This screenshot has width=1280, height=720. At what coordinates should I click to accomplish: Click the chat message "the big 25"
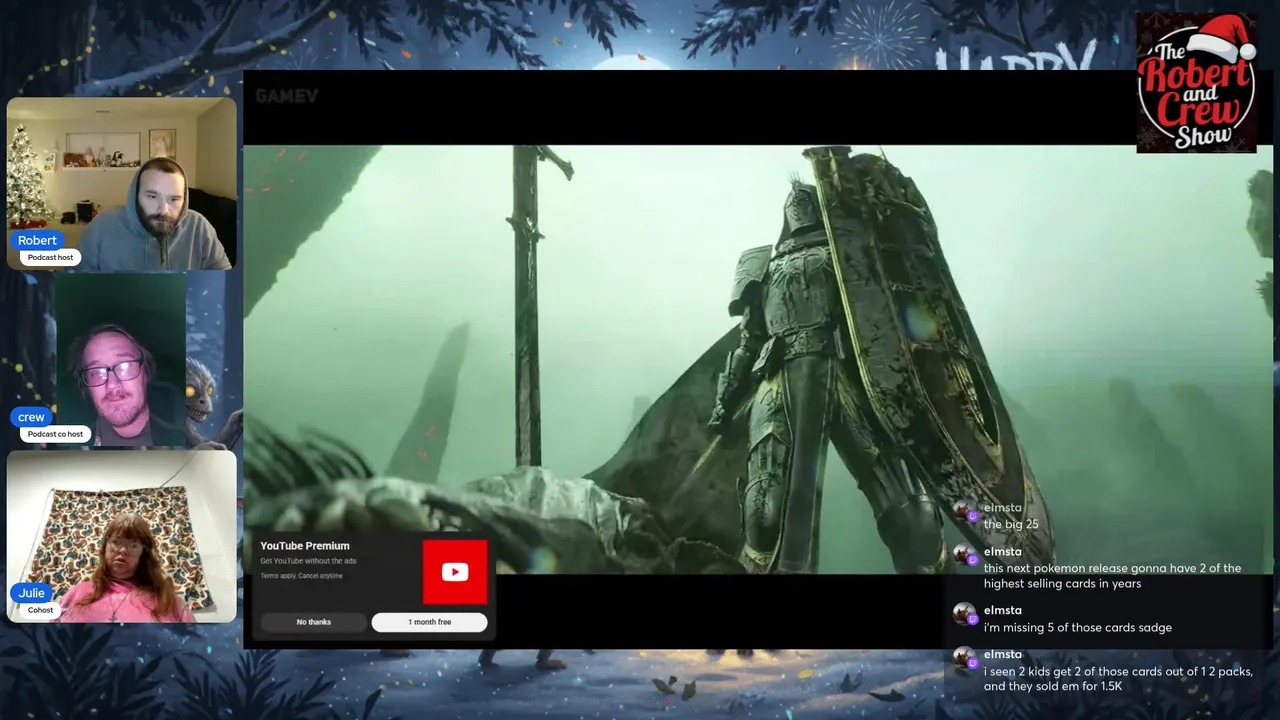(1011, 524)
